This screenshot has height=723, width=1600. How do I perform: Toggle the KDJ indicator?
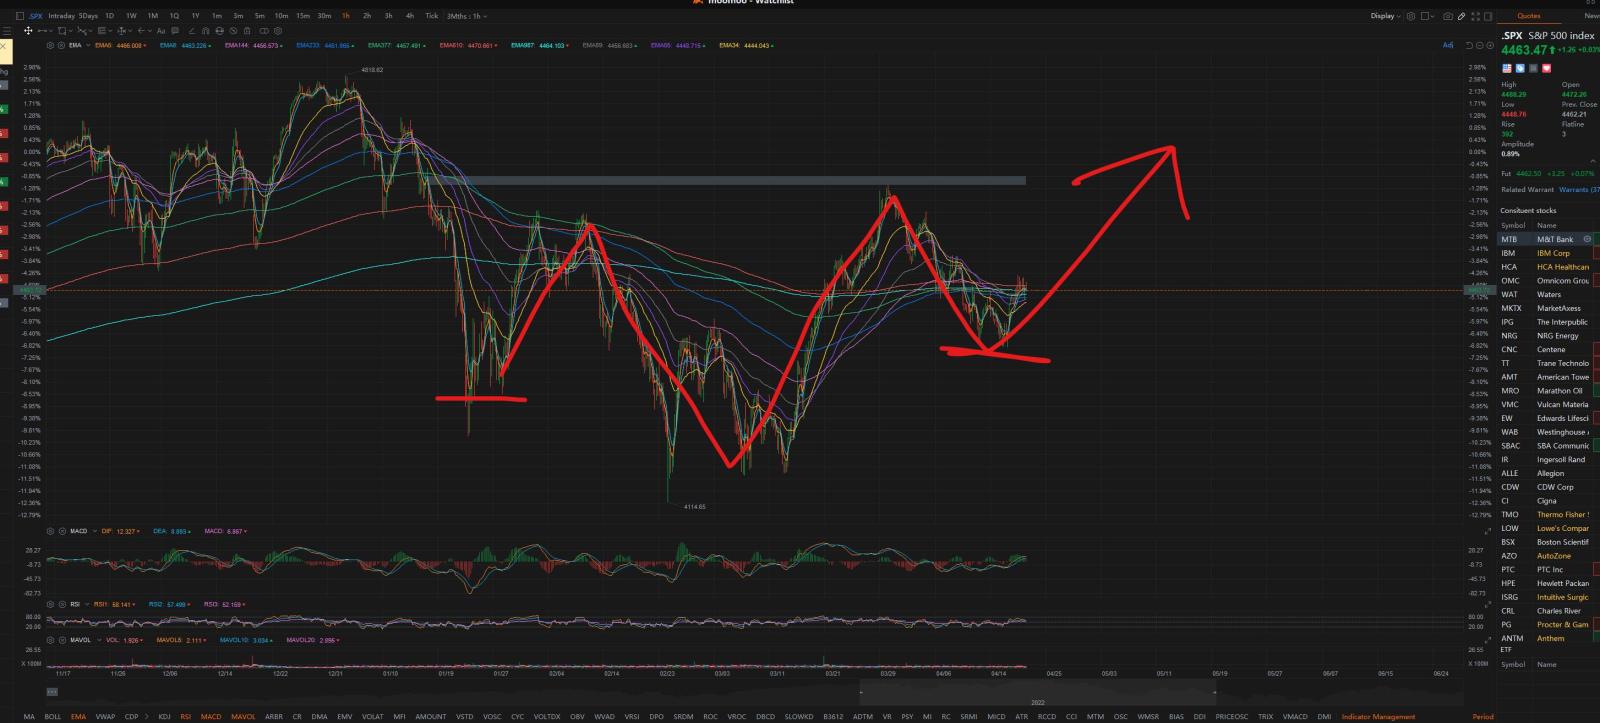click(x=164, y=717)
